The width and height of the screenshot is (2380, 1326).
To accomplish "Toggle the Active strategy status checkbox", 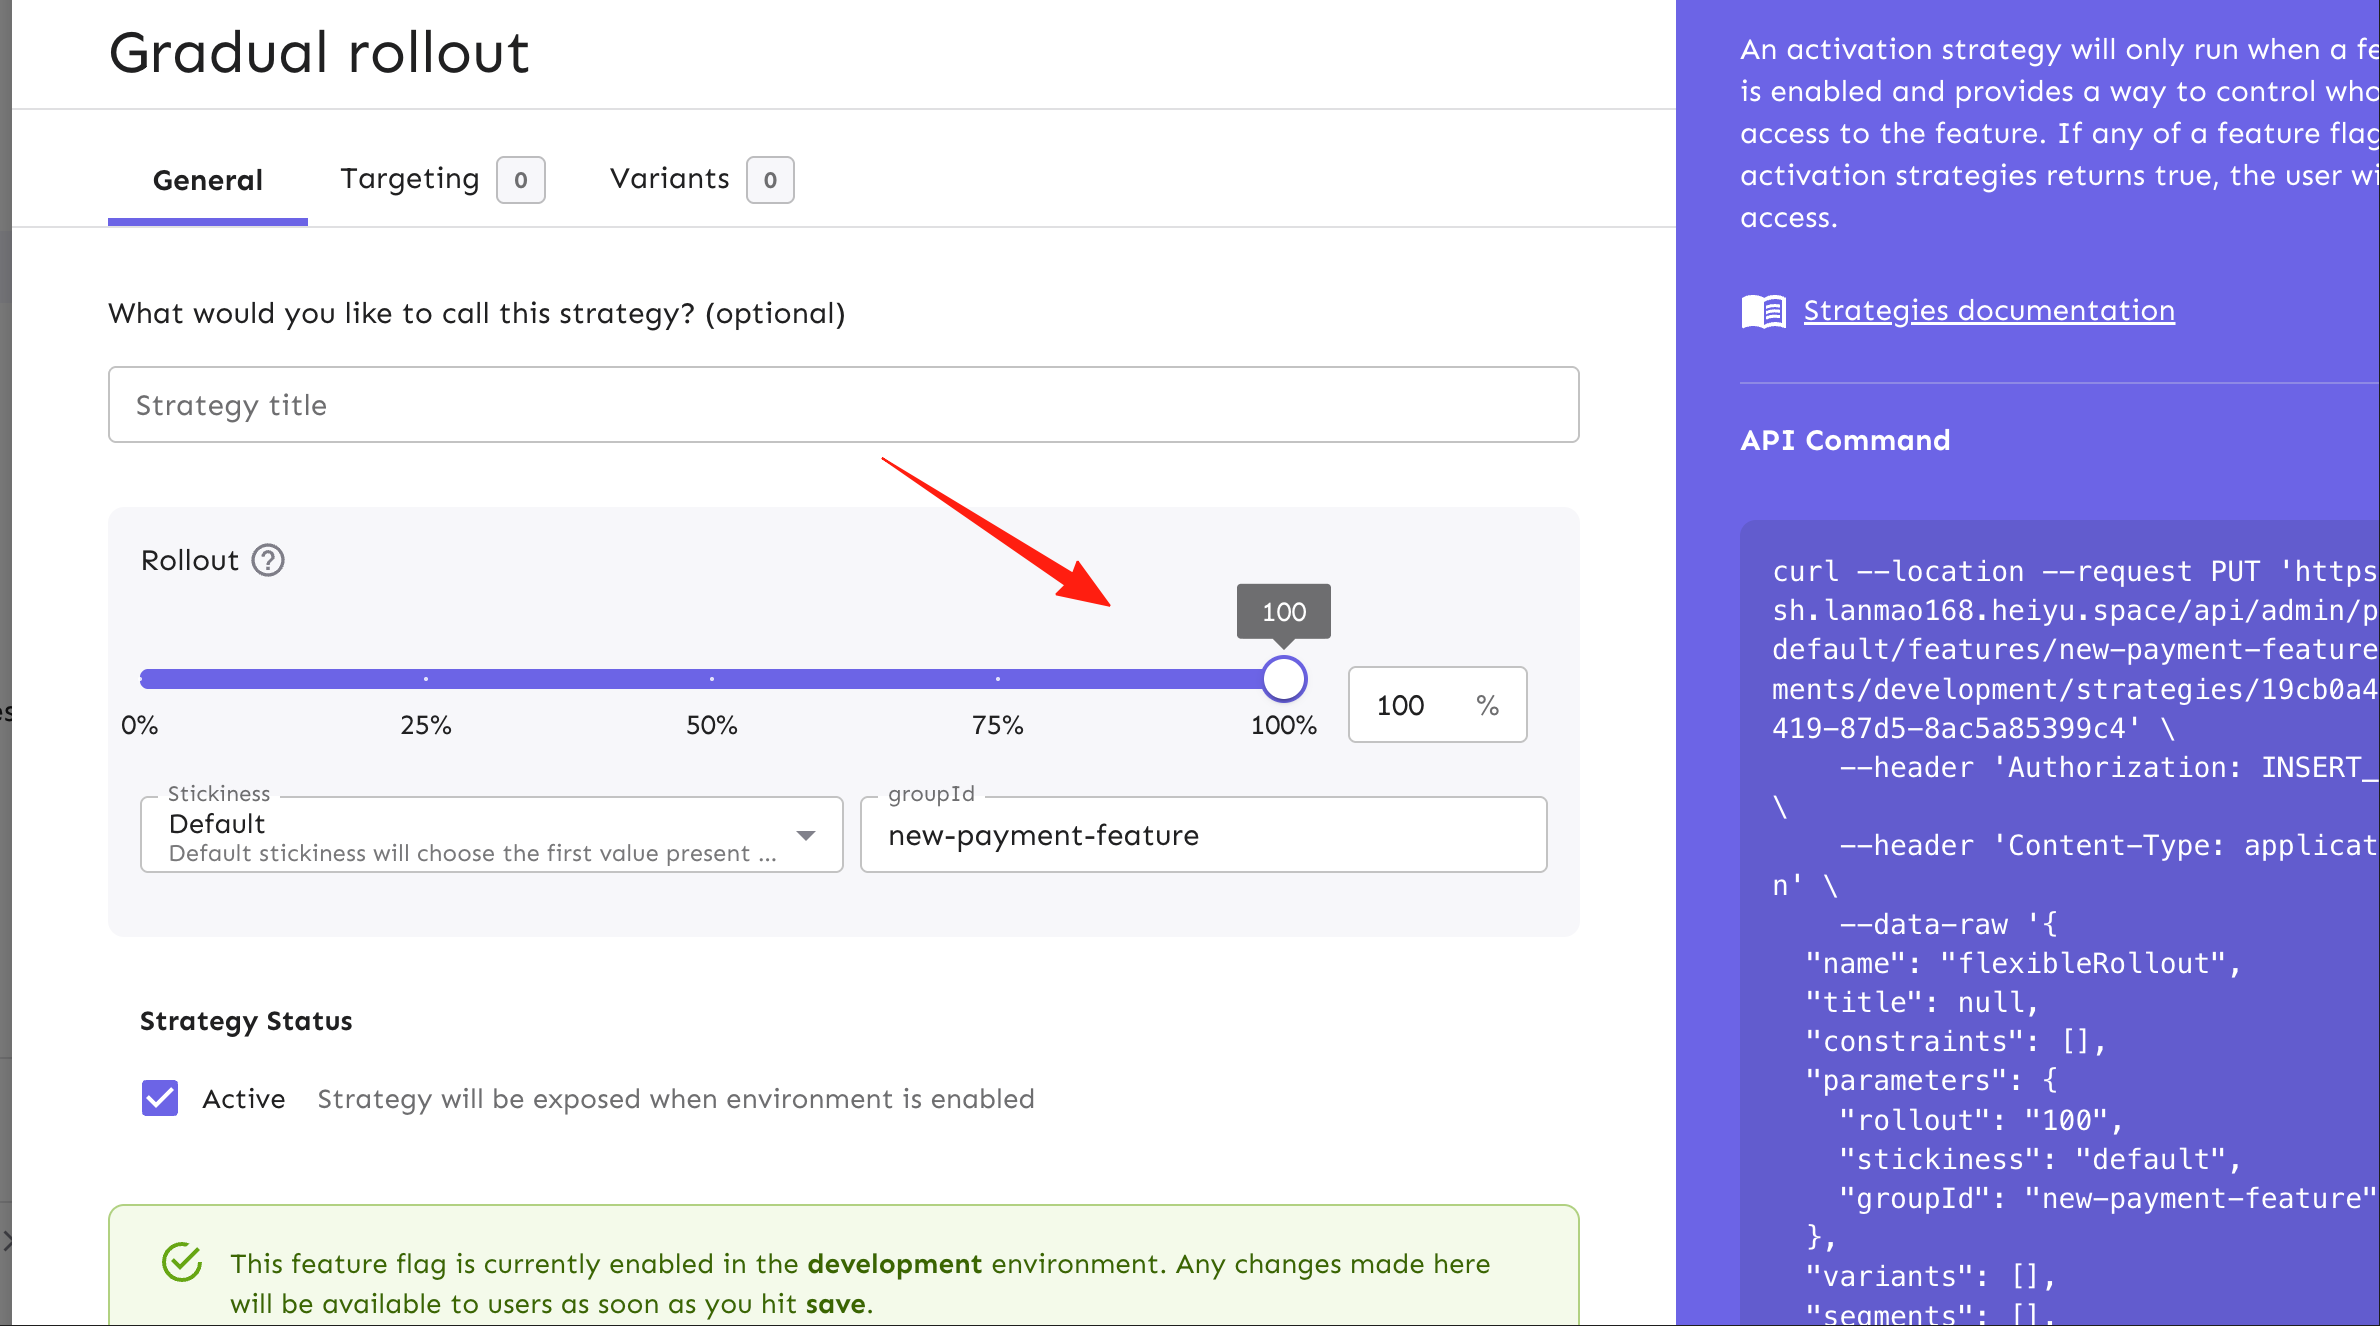I will click(160, 1098).
